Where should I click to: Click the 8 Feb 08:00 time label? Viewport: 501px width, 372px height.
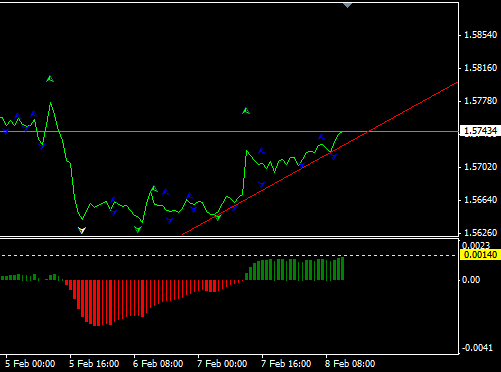(x=350, y=363)
